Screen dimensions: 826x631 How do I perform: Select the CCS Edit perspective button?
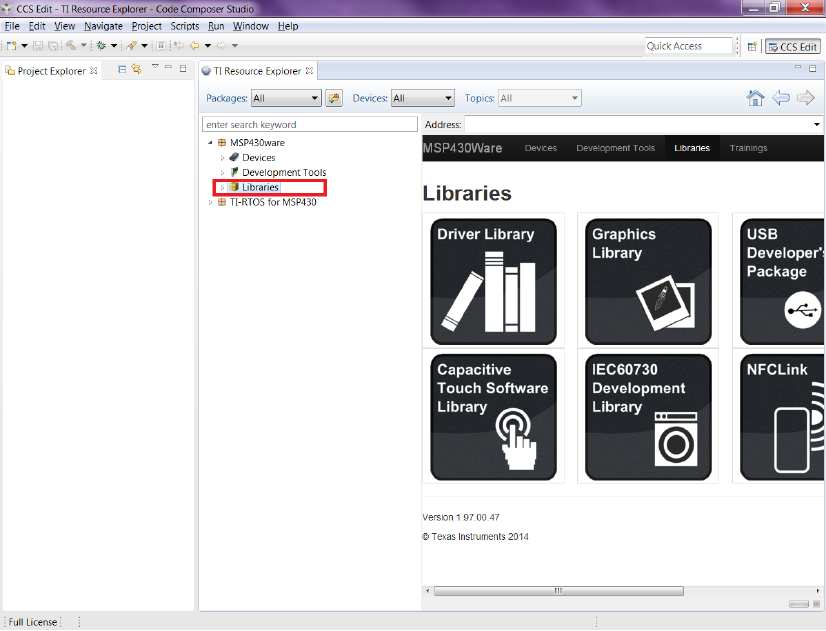793,47
